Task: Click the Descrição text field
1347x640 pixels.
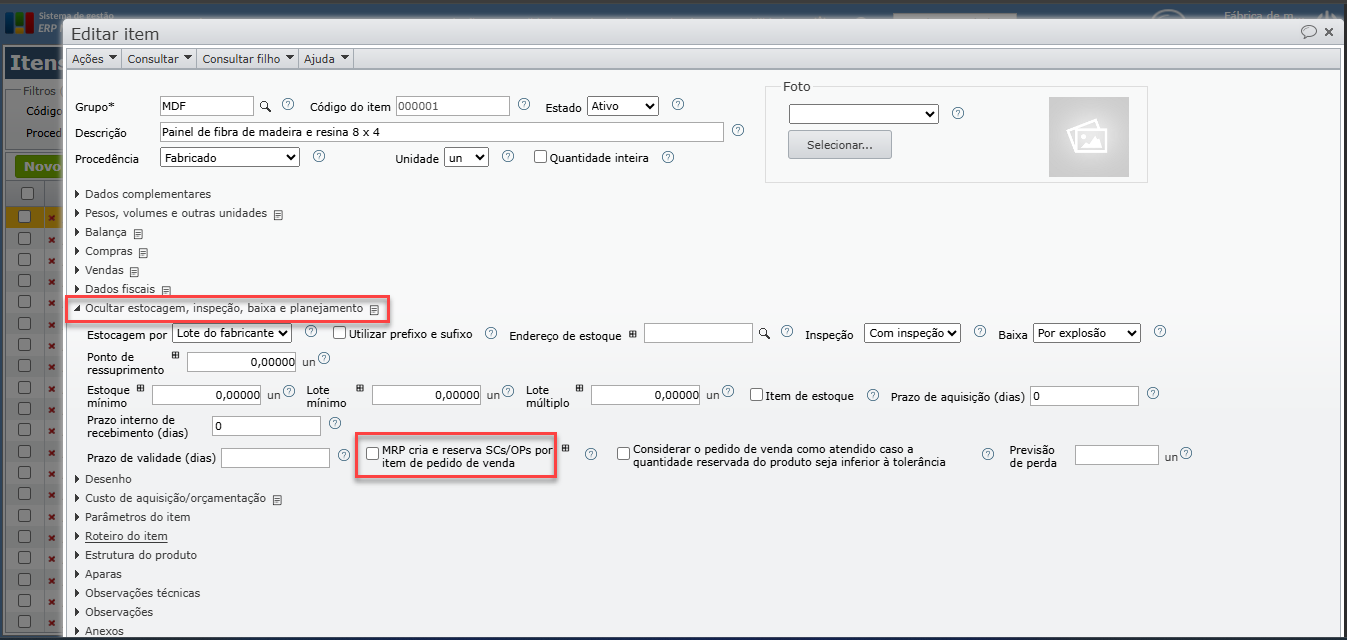Action: point(441,132)
